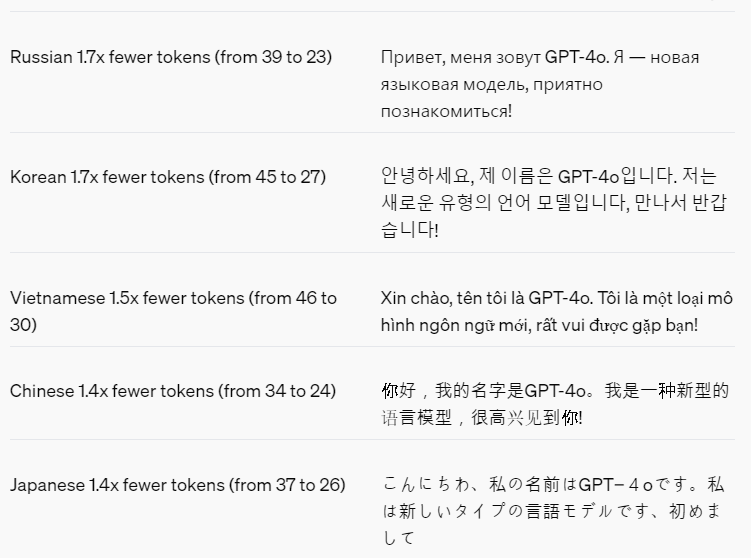
Task: Click 'GPT-4o' in the Chinese sentence
Action: tap(556, 391)
